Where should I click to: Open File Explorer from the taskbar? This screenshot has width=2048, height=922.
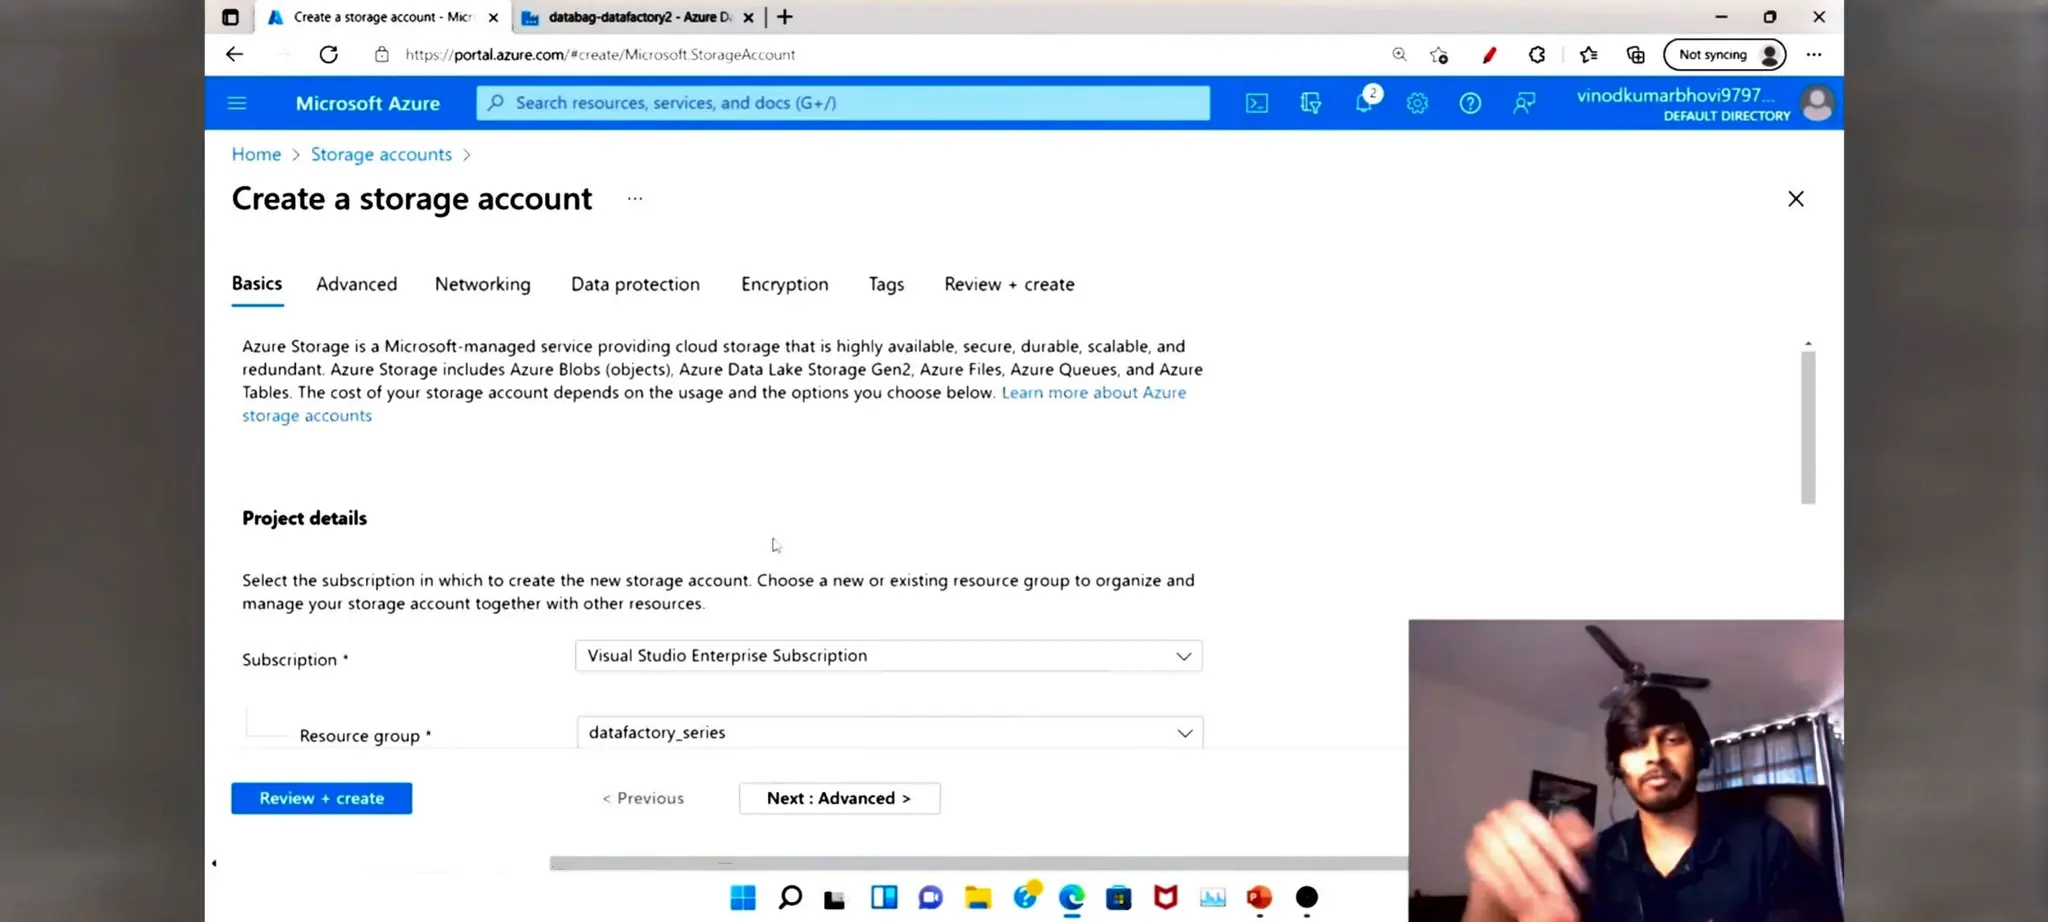click(x=978, y=898)
